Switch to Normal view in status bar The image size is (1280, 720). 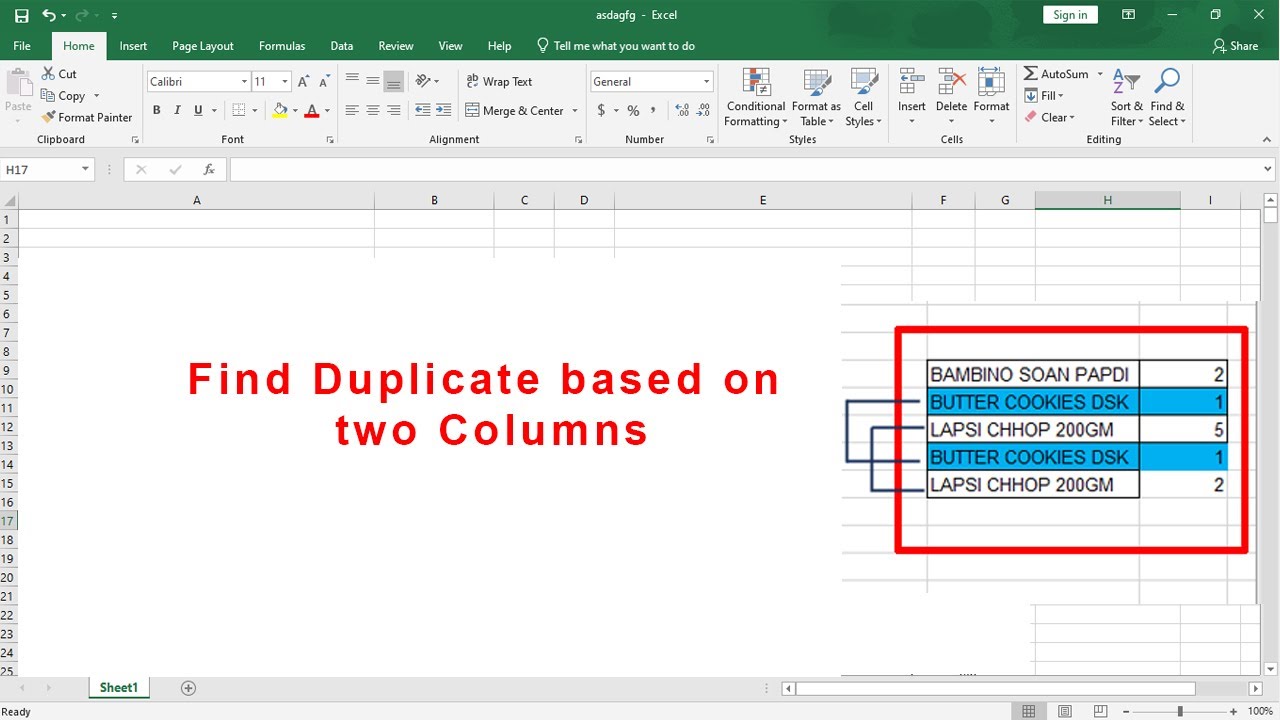[1028, 711]
